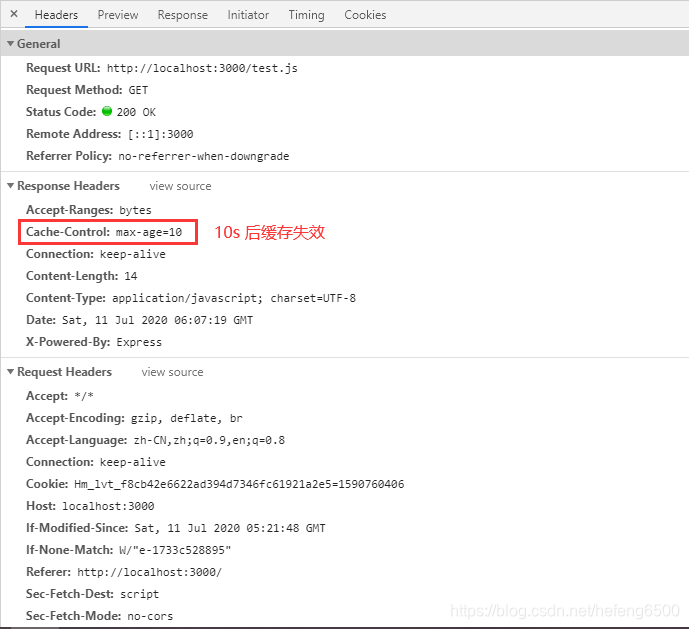Select the Accept-Encoding gzip value

187,418
